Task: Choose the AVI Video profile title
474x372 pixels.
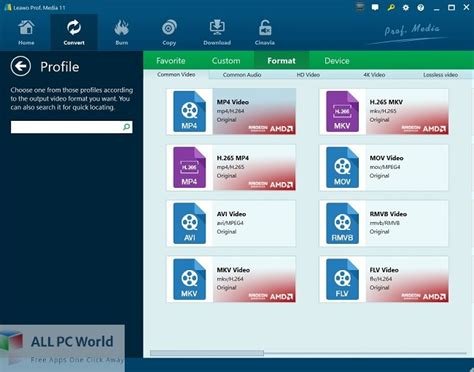Action: (231, 214)
